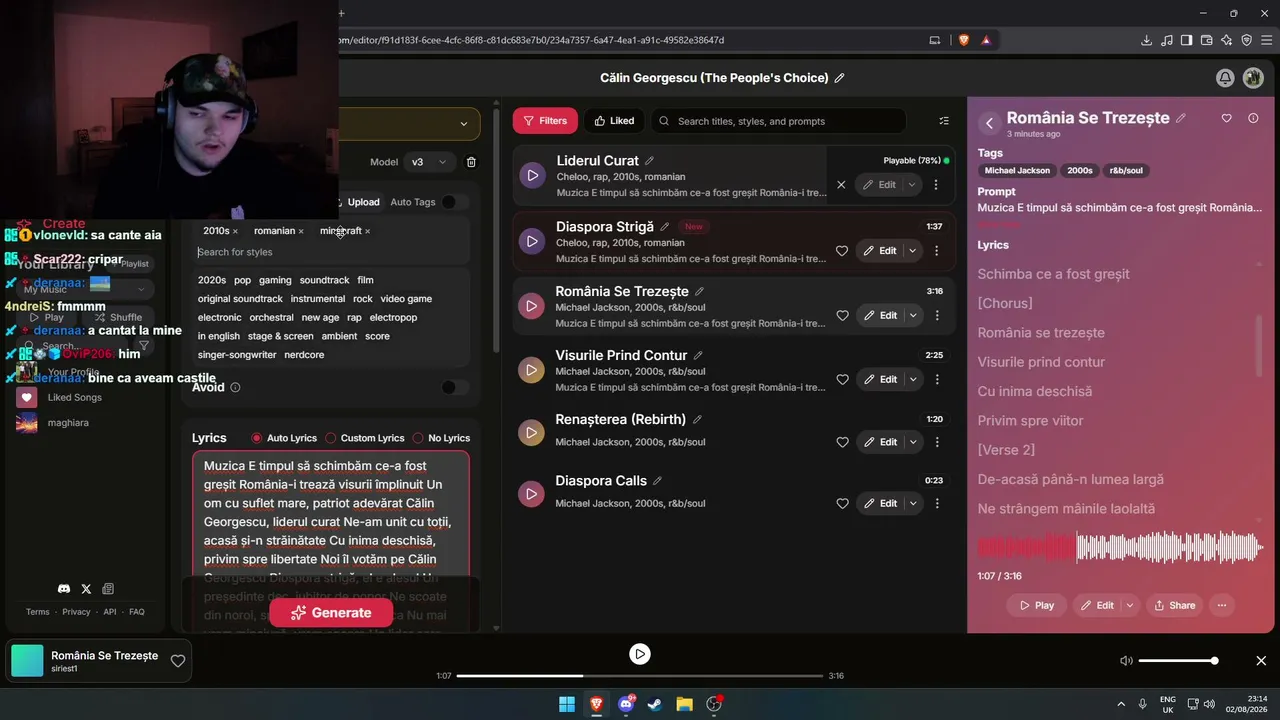Expand the Edit dropdown for Diaspora Calls
Image resolution: width=1280 pixels, height=720 pixels.
(x=913, y=503)
